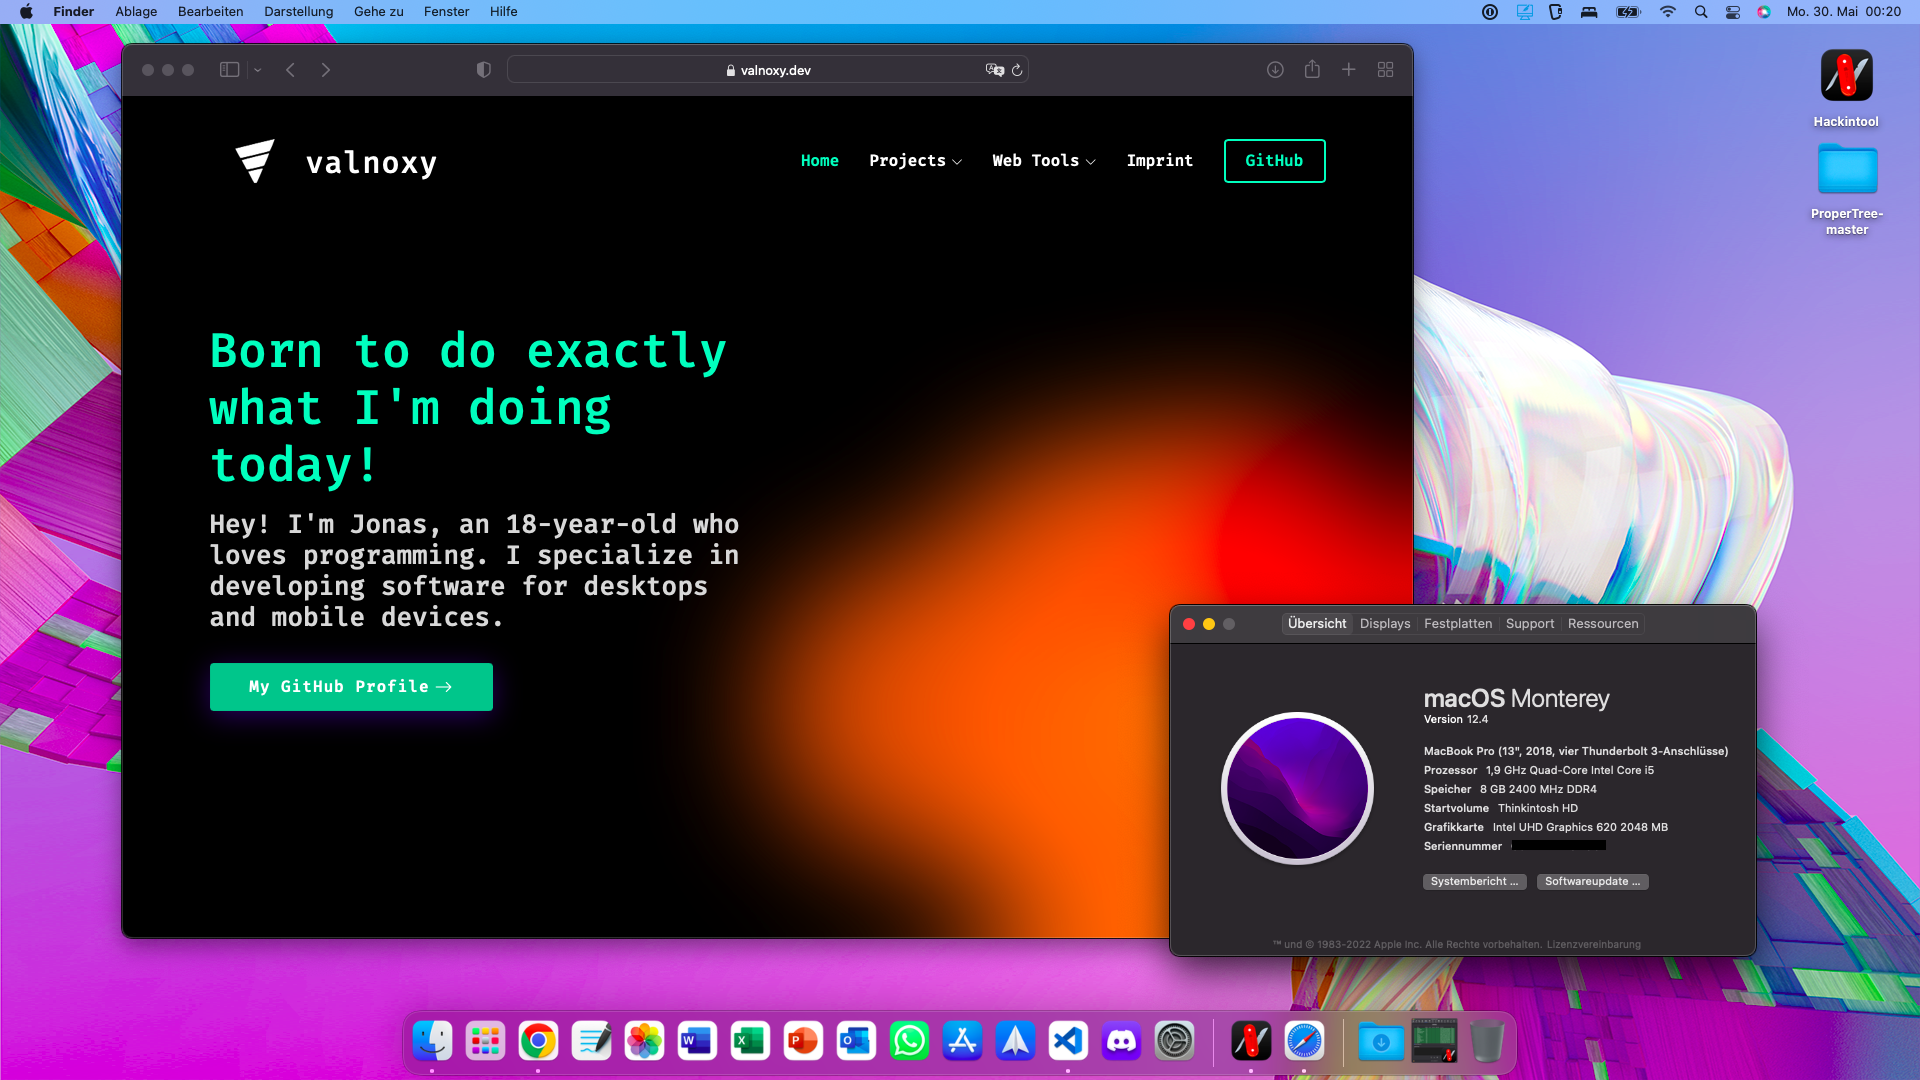The image size is (1920, 1080).
Task: Show the tab overview grid icon
Action: 1385,70
